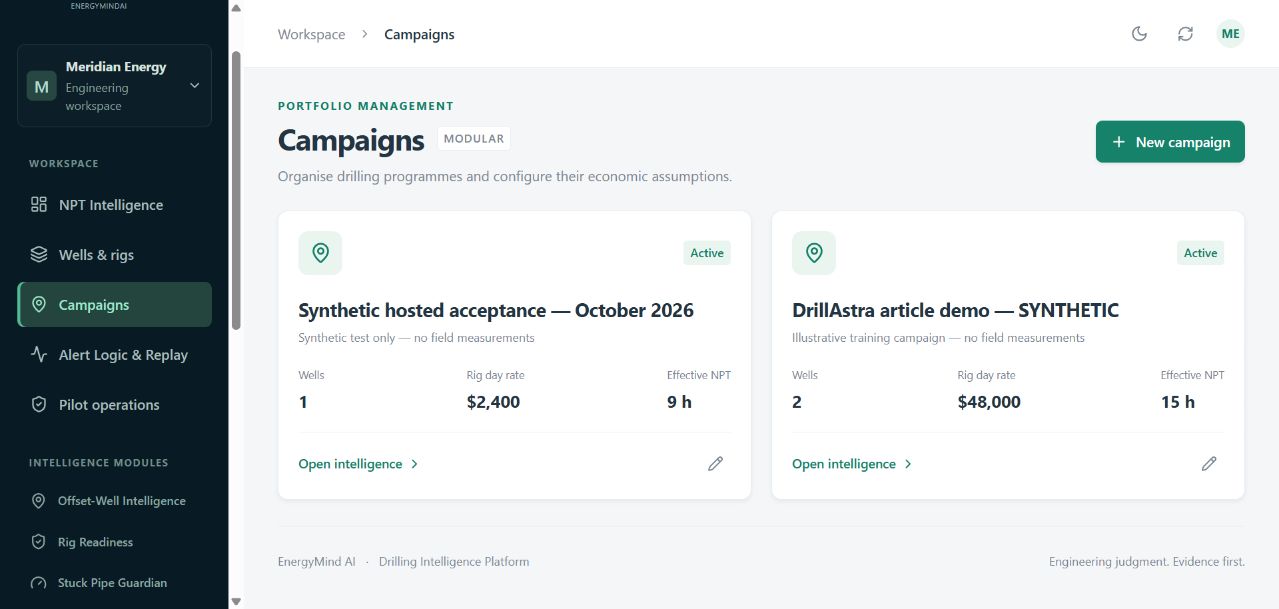Click the 9 h effective NPT value
Viewport: 1279px width, 609px height.
tap(679, 402)
